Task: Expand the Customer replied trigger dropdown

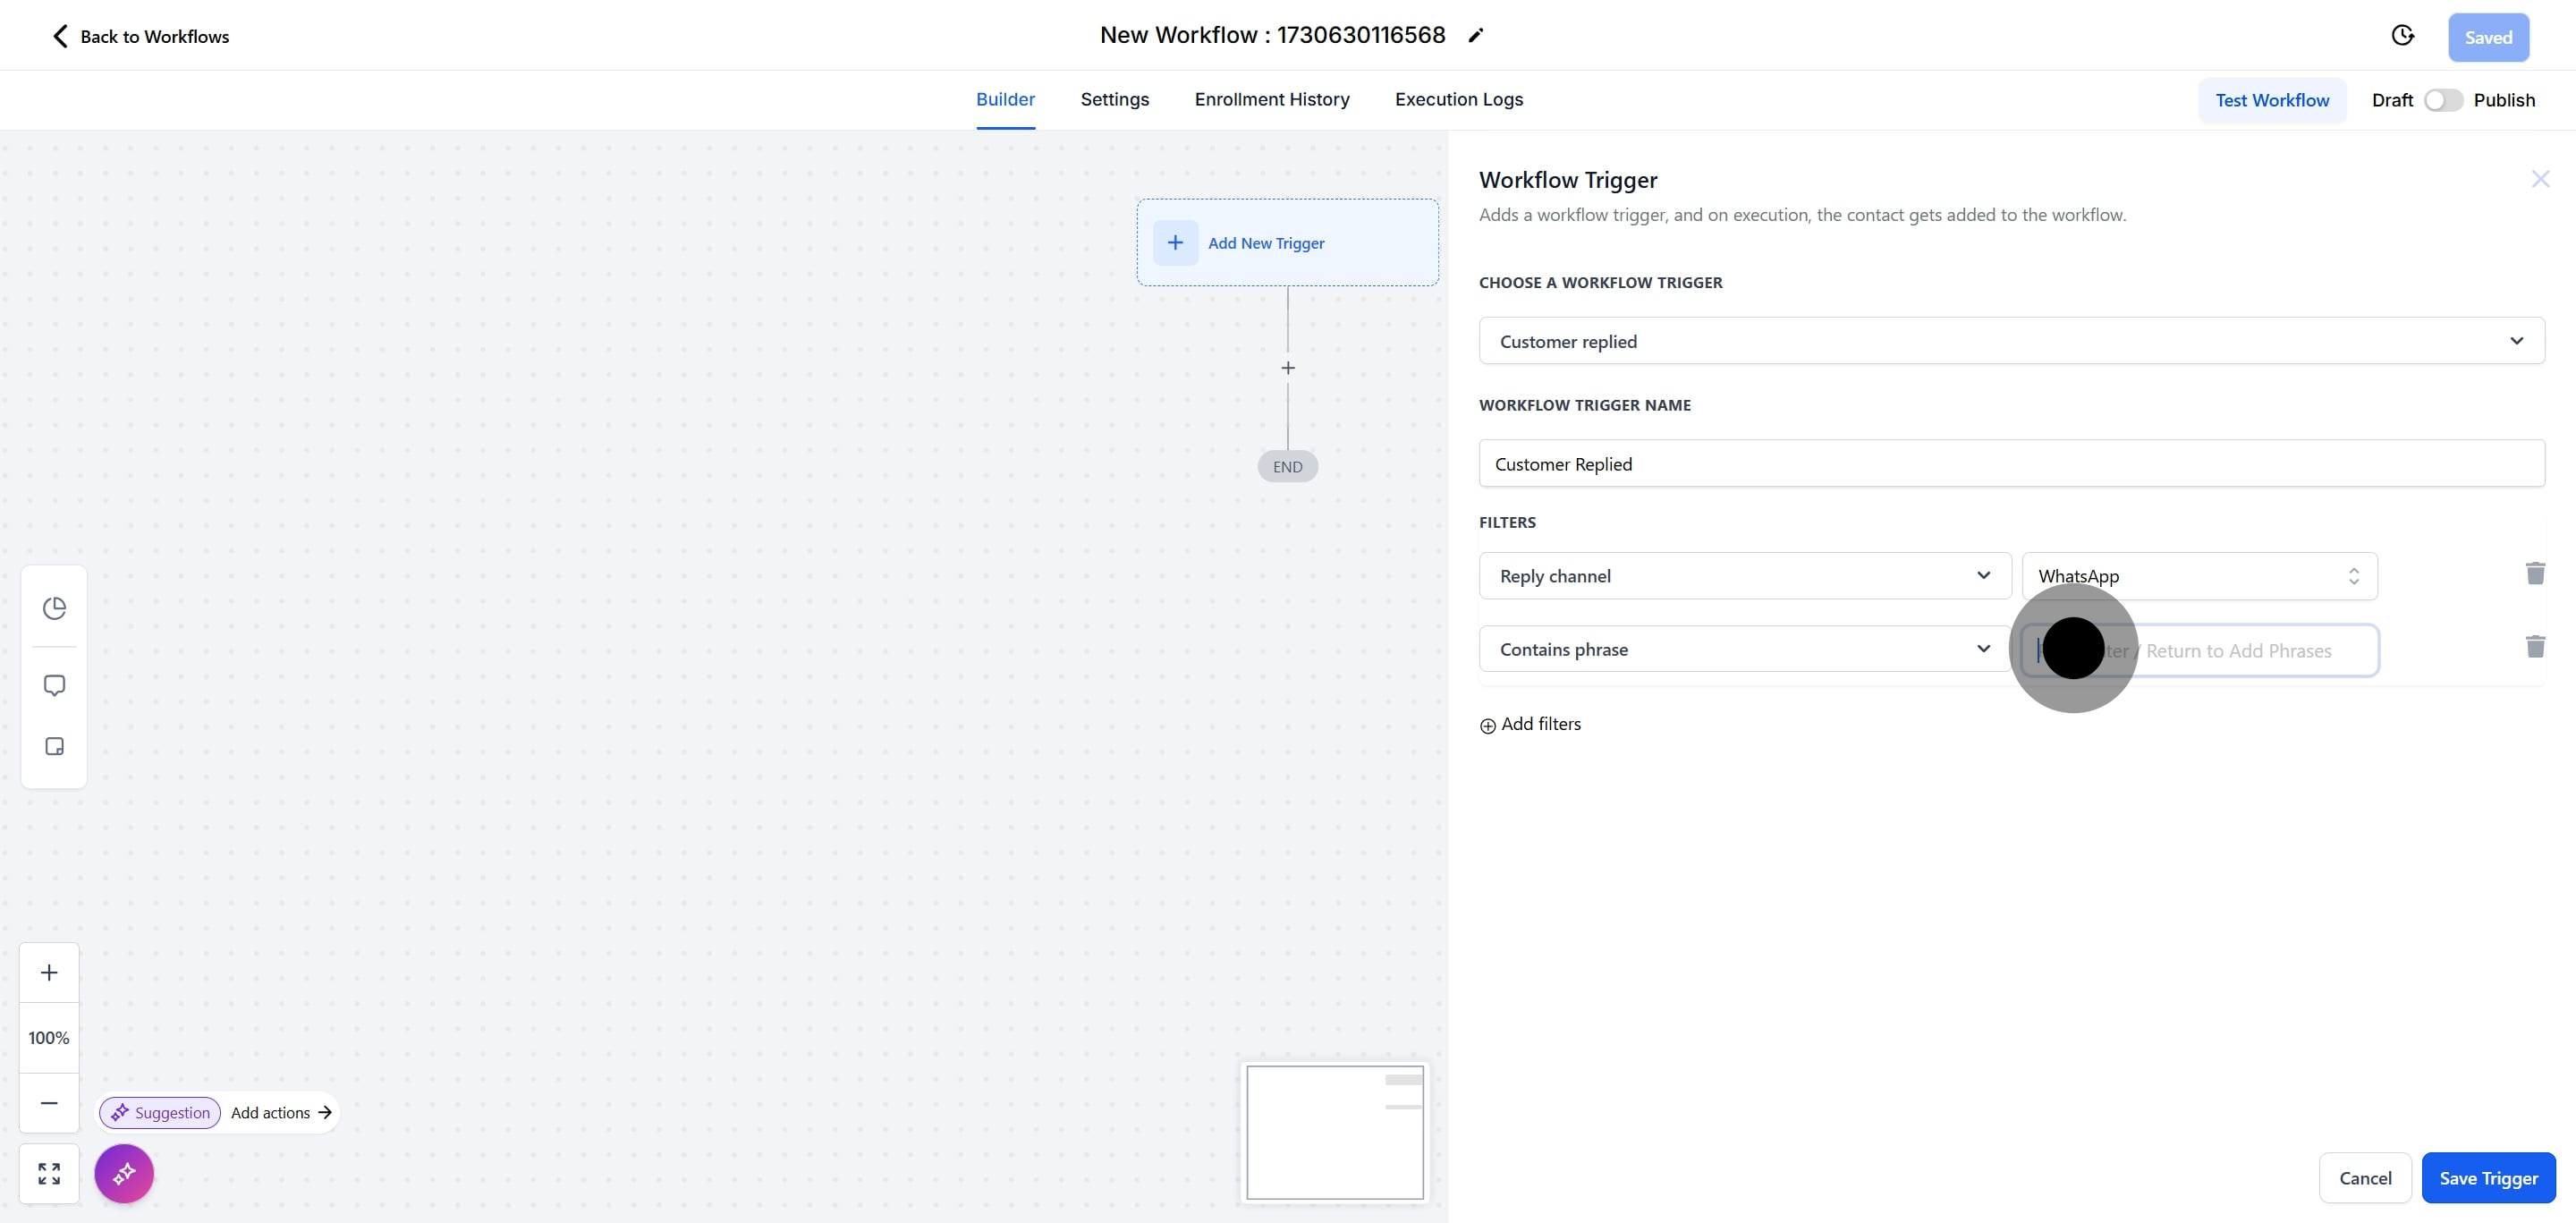Action: 2010,341
